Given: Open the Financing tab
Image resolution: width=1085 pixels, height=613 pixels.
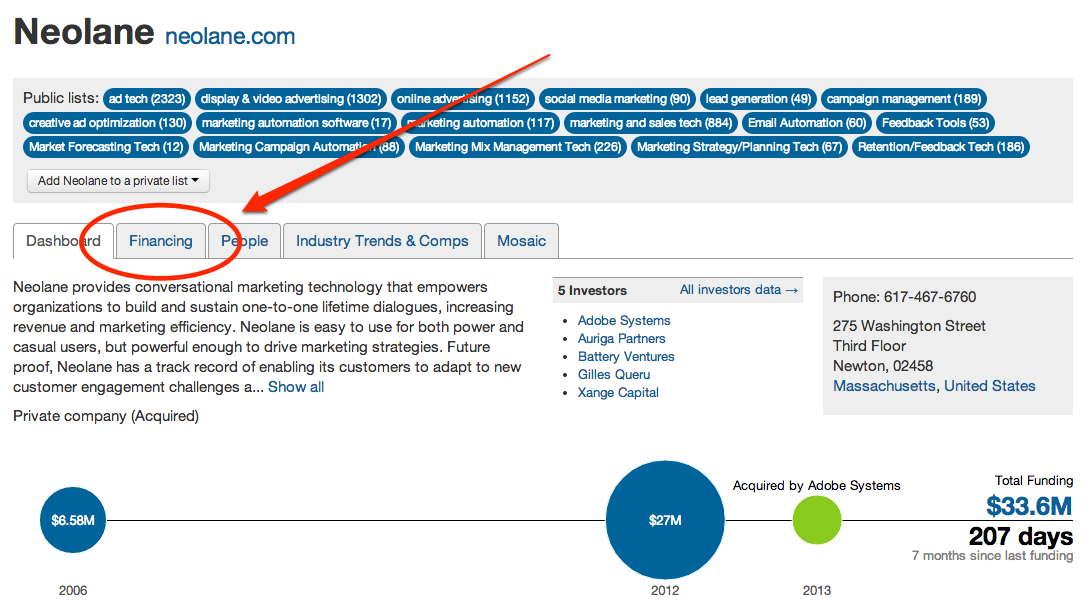Looking at the screenshot, I should click(160, 241).
